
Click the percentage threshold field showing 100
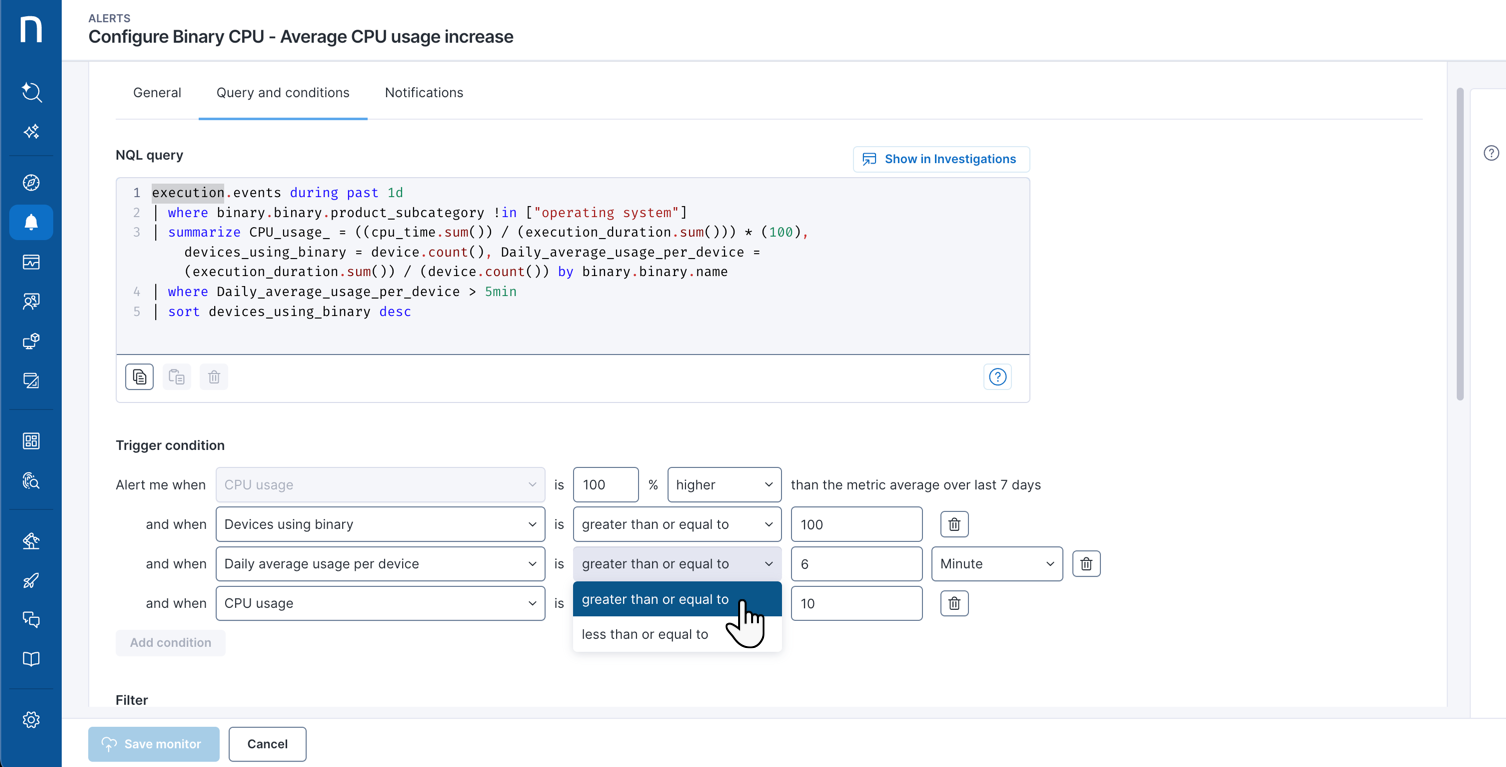point(605,485)
